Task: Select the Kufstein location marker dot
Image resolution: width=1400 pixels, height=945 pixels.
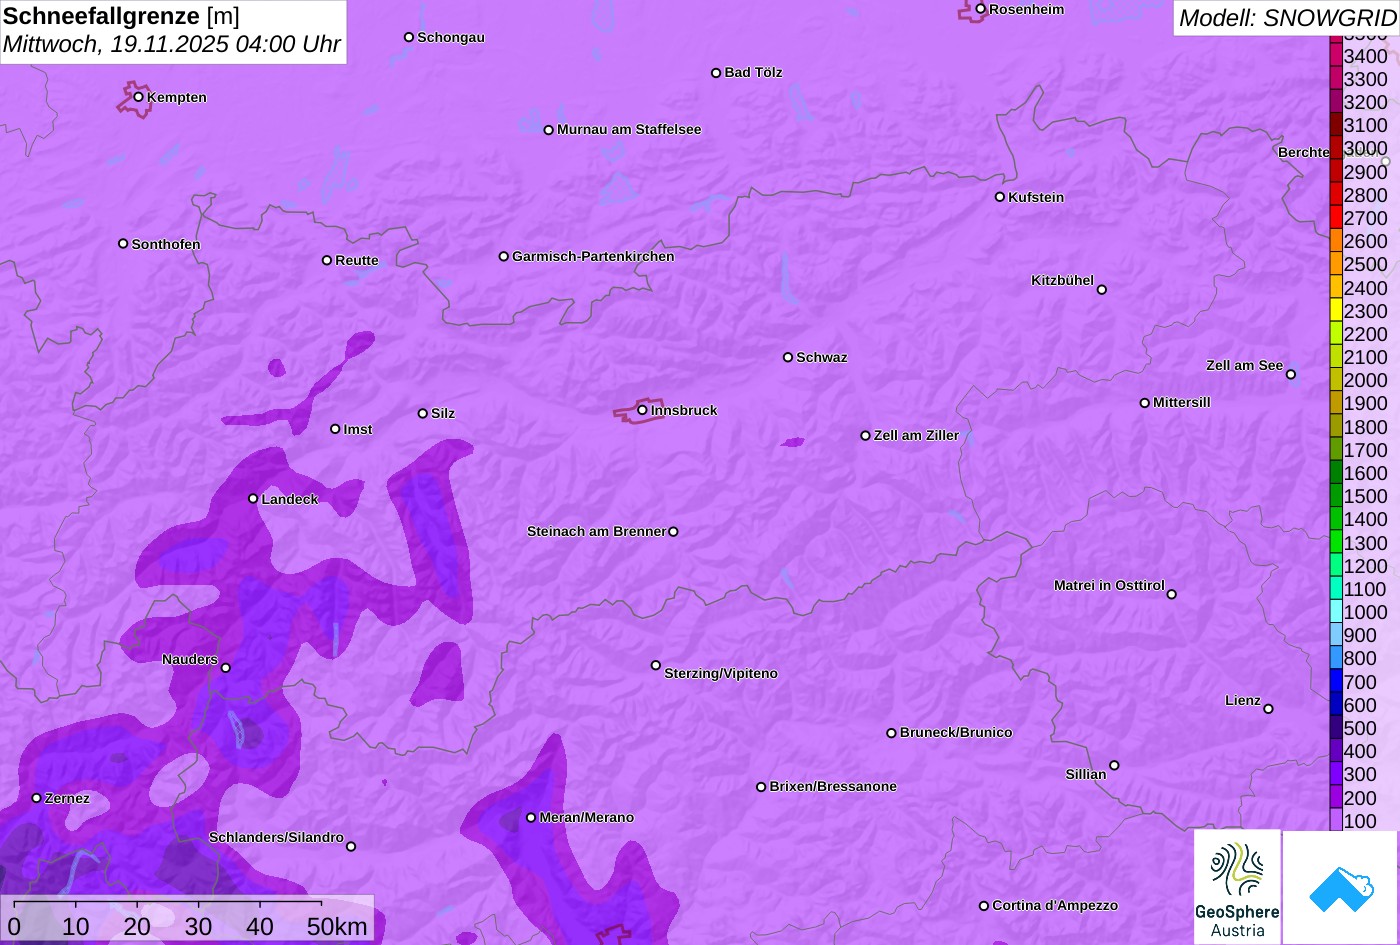Action: point(999,197)
